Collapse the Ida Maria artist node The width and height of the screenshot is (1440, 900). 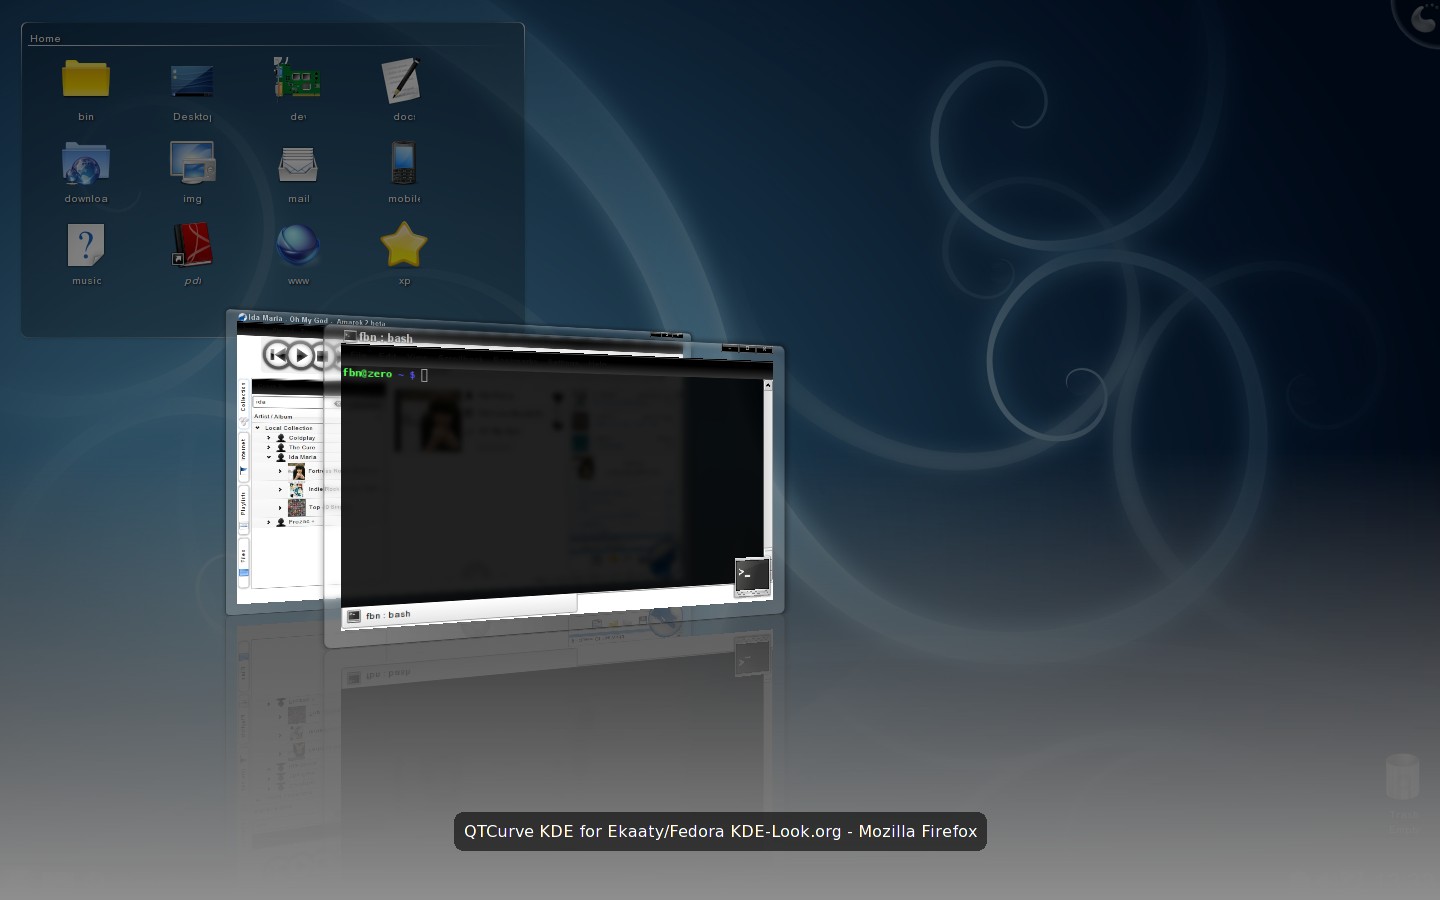click(268, 457)
